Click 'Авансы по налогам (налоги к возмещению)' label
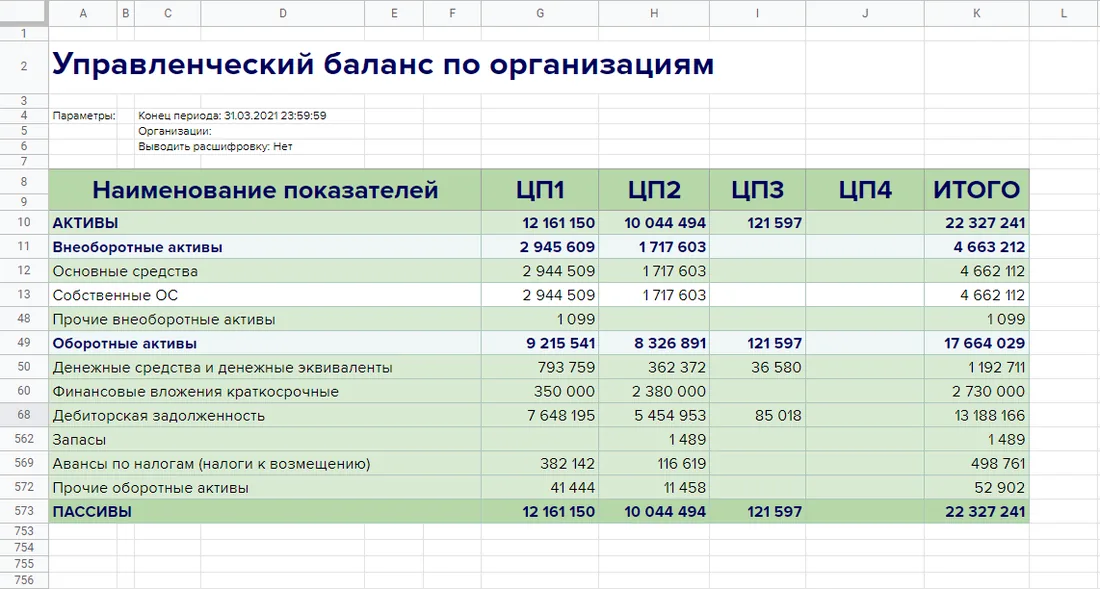Viewport: 1100px width, 589px height. tap(211, 463)
